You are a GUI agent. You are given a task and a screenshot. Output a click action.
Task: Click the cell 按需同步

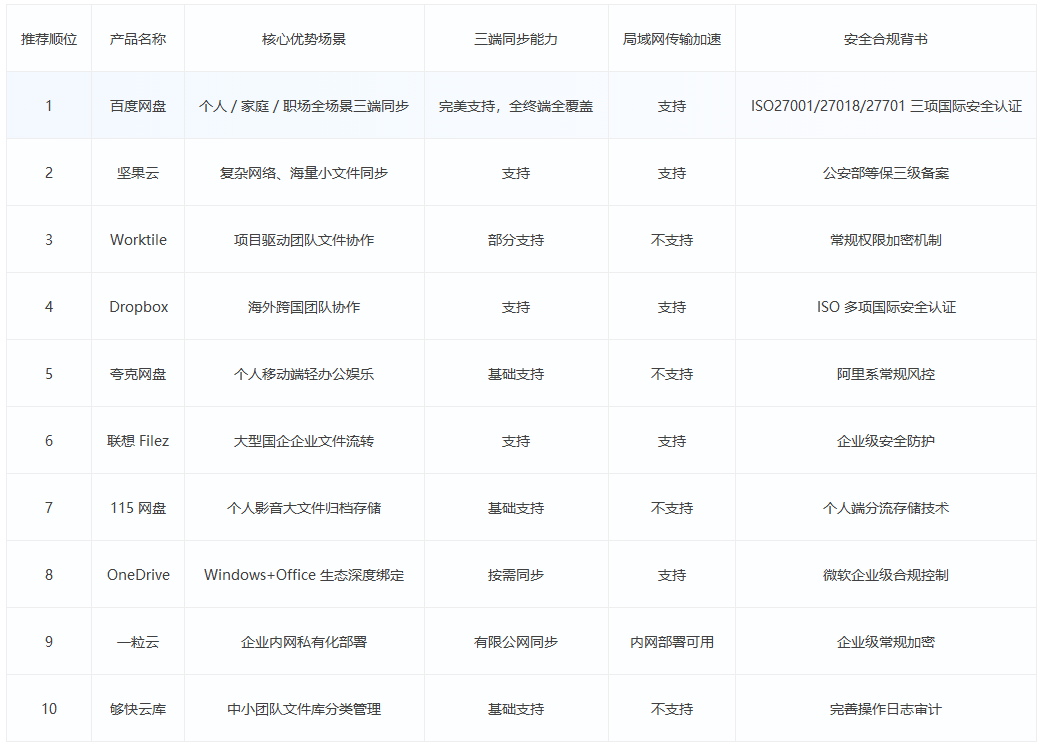tap(516, 575)
